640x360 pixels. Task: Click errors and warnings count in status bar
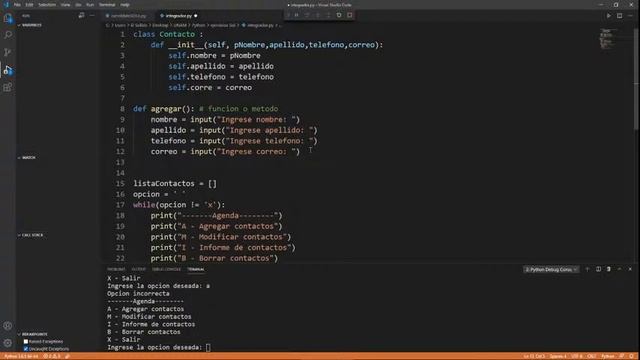(52, 356)
